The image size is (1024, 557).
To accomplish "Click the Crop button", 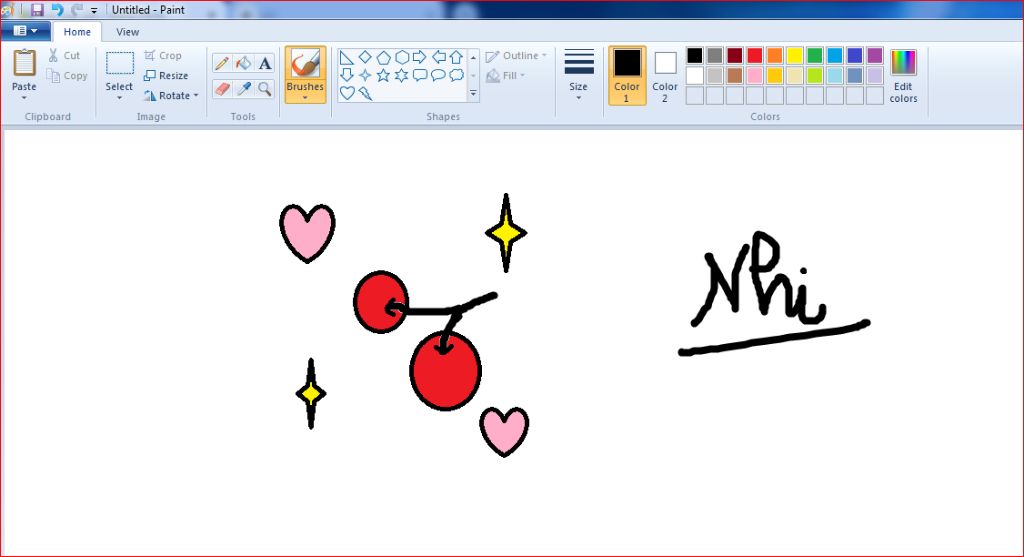I will tap(163, 56).
